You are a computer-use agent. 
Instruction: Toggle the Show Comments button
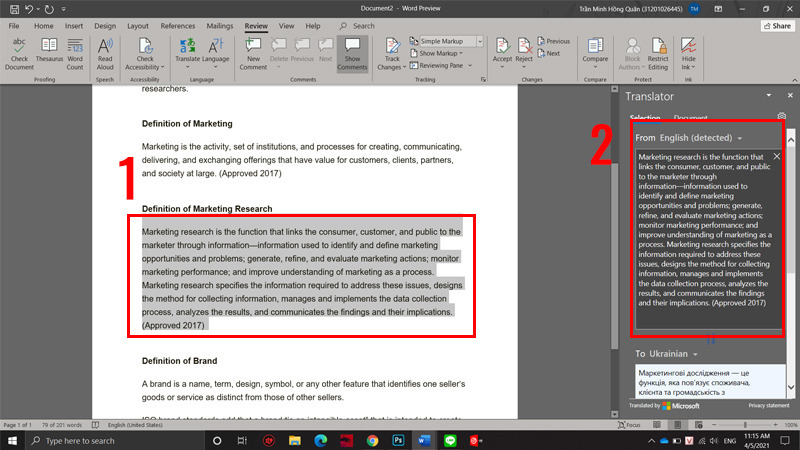click(352, 50)
